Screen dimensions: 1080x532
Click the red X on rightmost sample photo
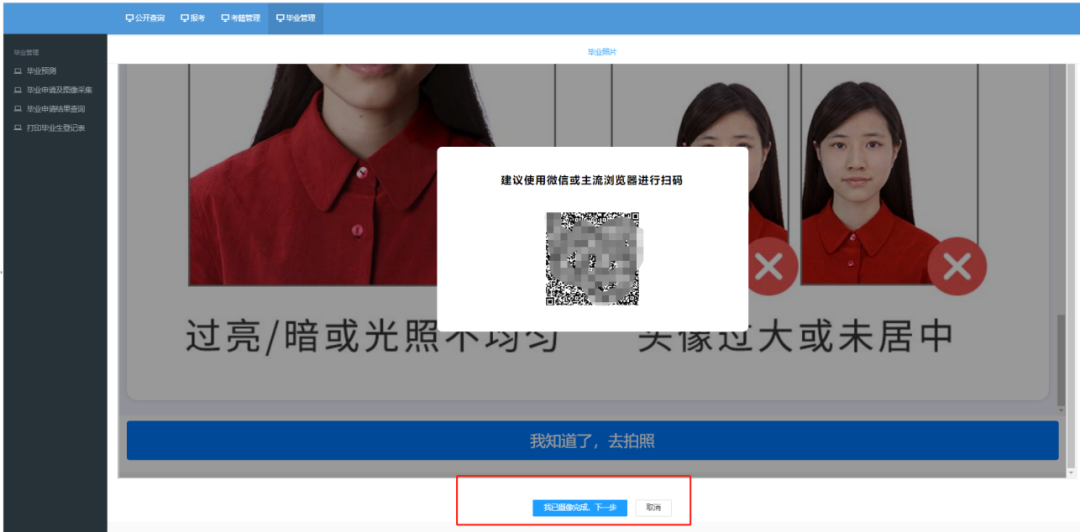pyautogui.click(x=957, y=267)
